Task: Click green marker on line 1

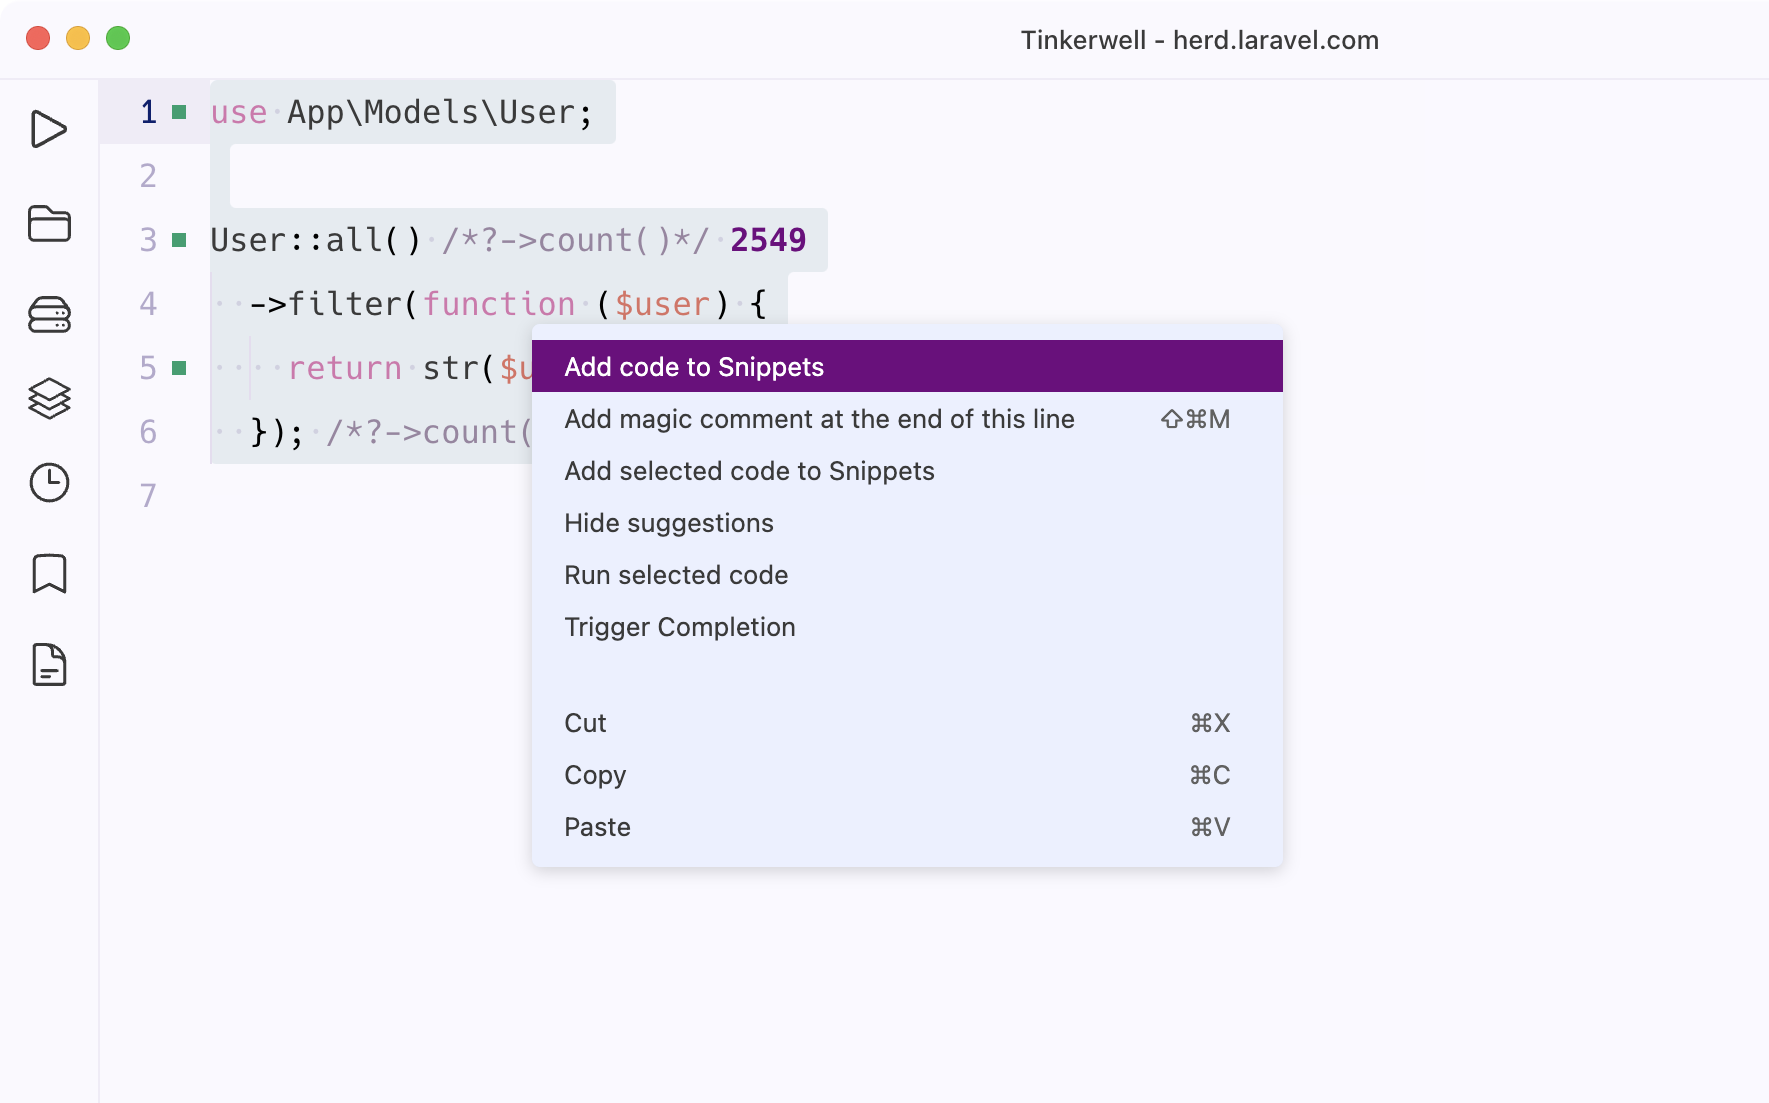Action: pyautogui.click(x=179, y=112)
